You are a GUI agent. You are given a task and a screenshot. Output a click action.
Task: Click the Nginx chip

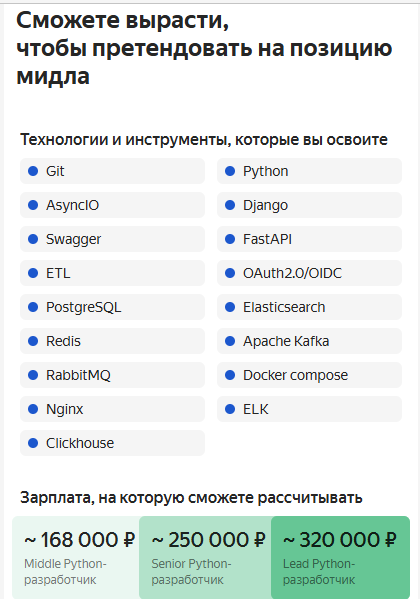pyautogui.click(x=112, y=409)
